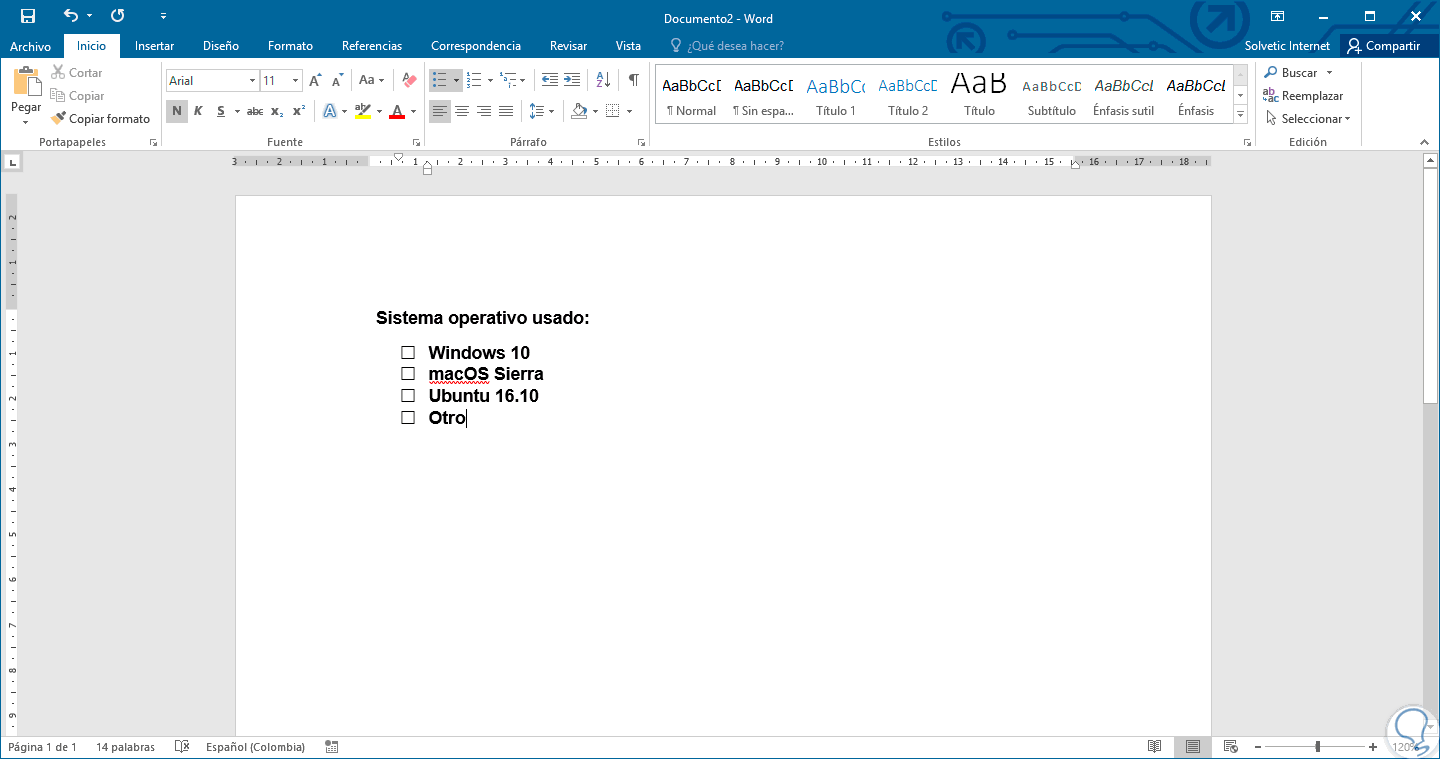The height and width of the screenshot is (759, 1440).
Task: Decrease the paragraph indent
Action: [549, 80]
